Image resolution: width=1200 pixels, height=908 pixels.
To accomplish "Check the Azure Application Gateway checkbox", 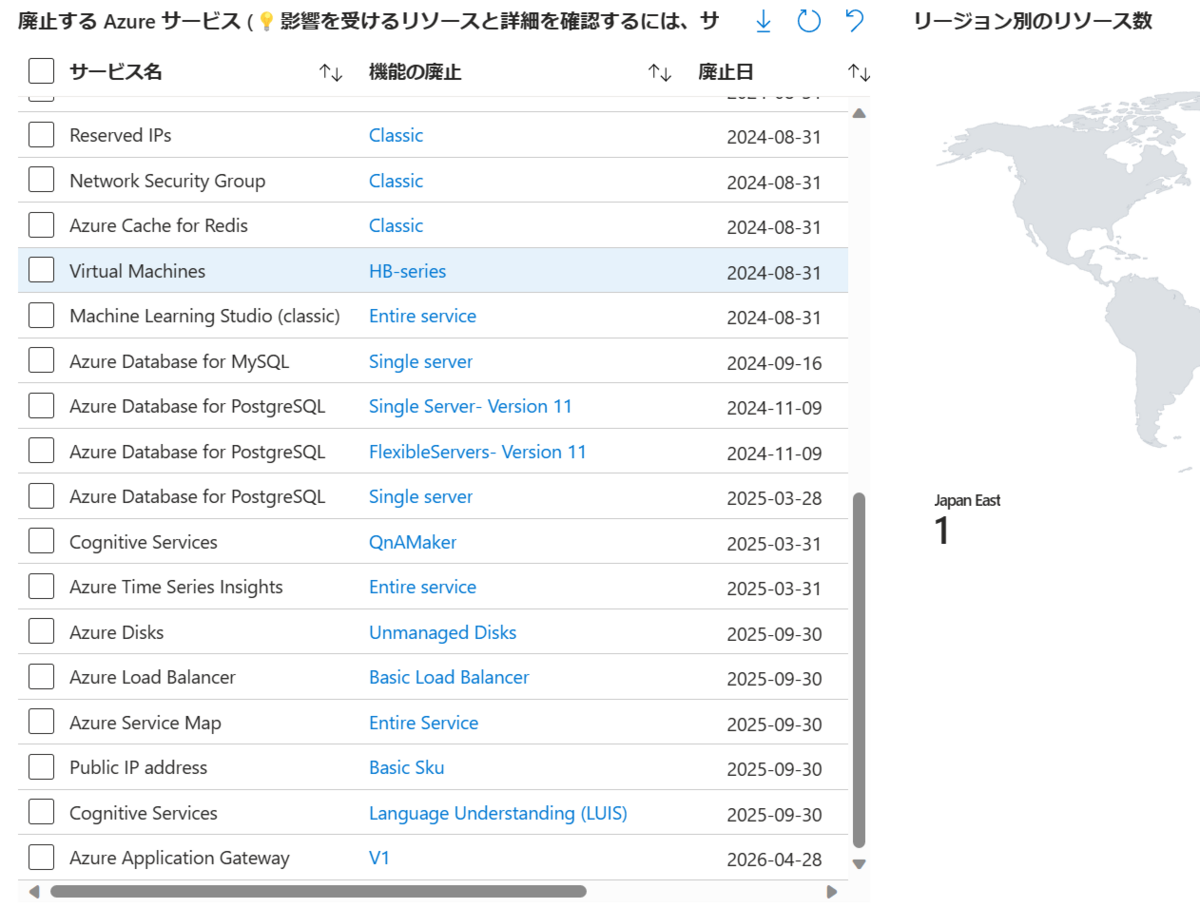I will click(x=41, y=858).
